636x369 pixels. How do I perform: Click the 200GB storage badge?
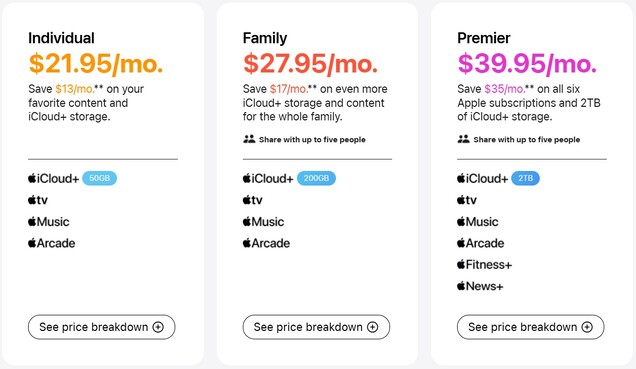(x=316, y=178)
